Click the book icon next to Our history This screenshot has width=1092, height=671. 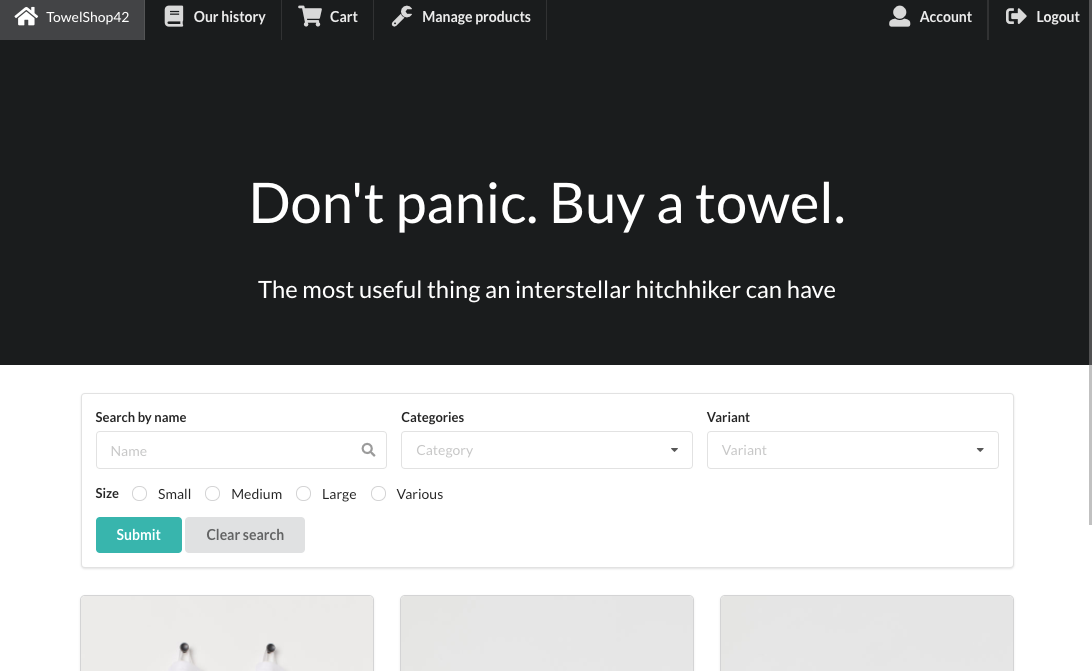174,16
